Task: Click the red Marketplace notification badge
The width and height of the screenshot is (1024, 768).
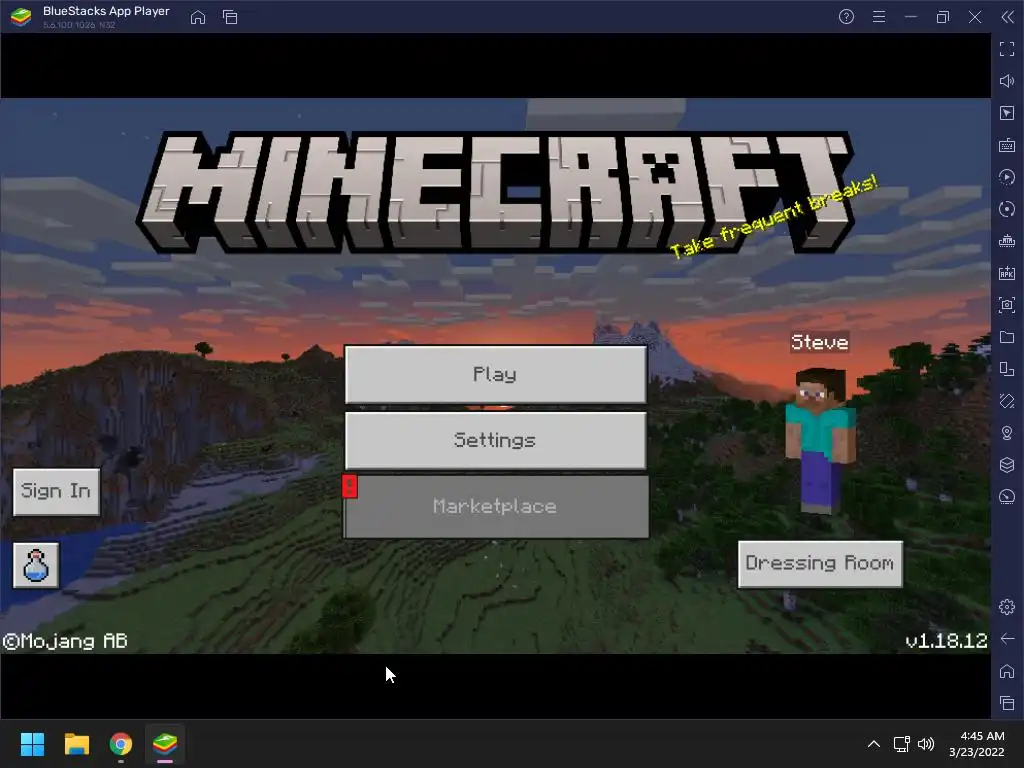Action: click(x=349, y=487)
